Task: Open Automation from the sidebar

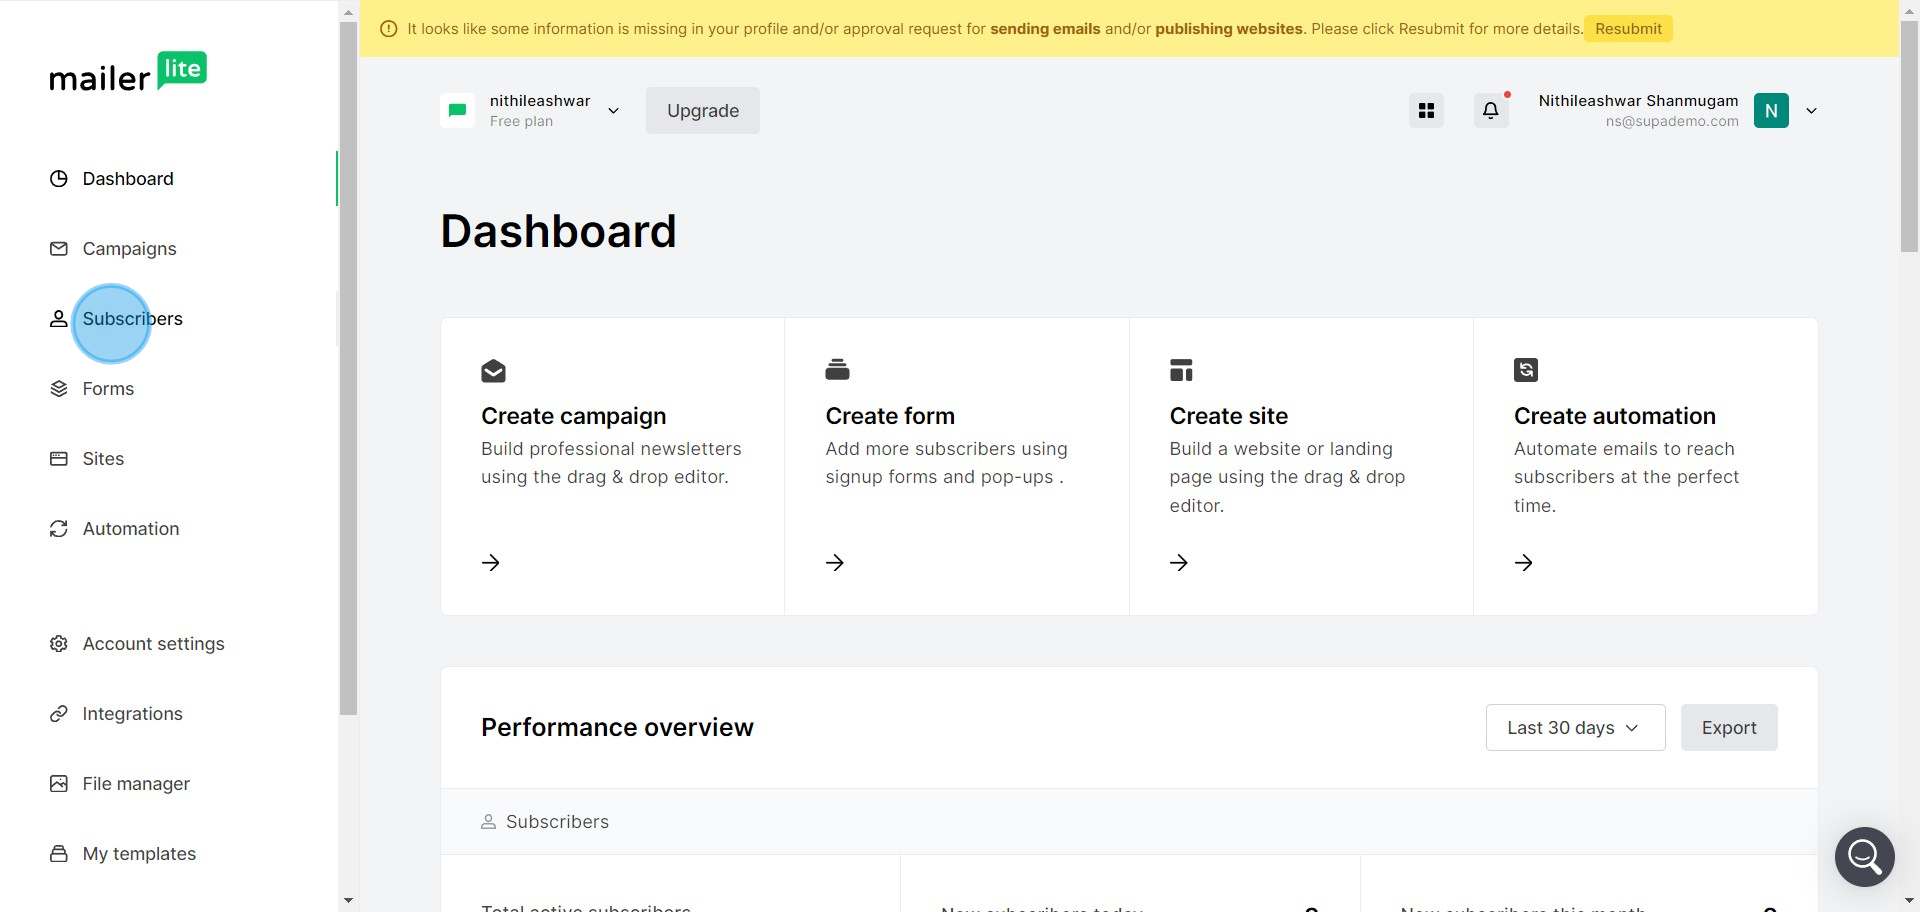Action: [131, 529]
